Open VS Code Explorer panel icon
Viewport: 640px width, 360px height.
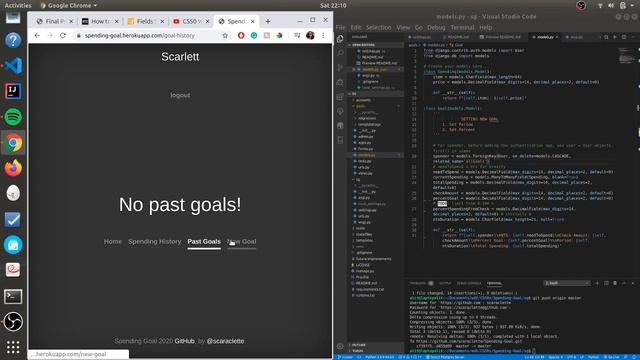[x=340, y=39]
